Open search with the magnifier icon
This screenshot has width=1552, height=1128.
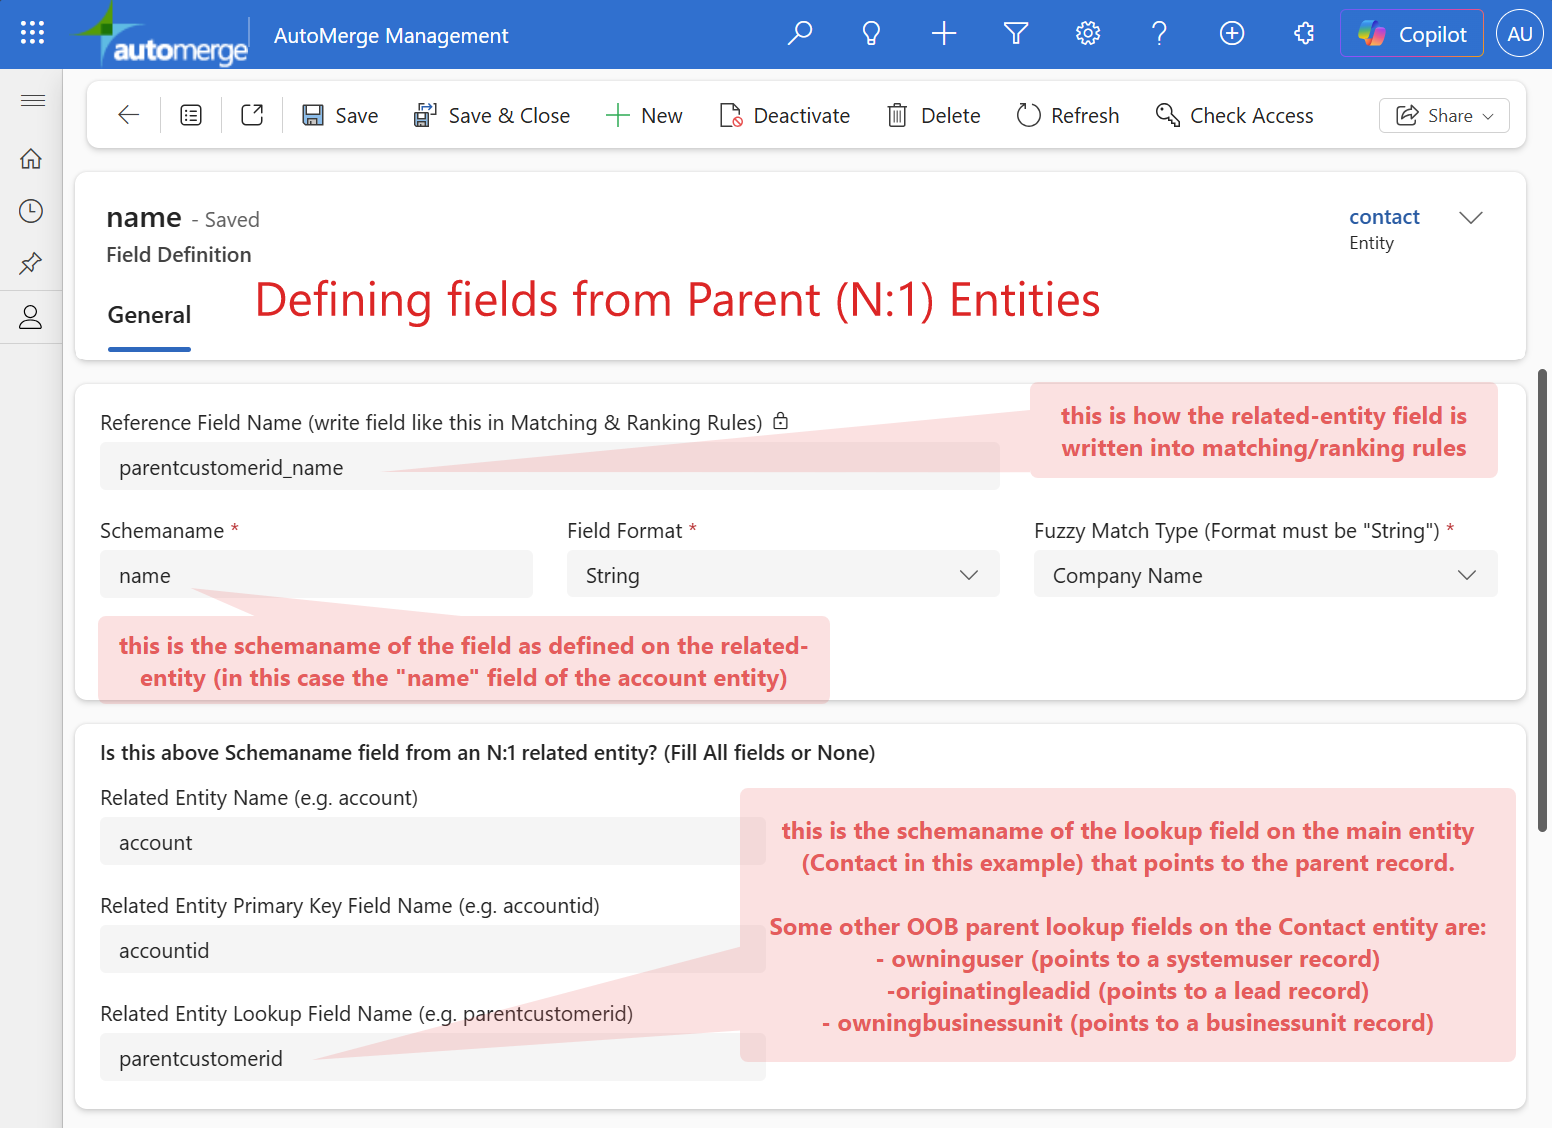(x=800, y=34)
